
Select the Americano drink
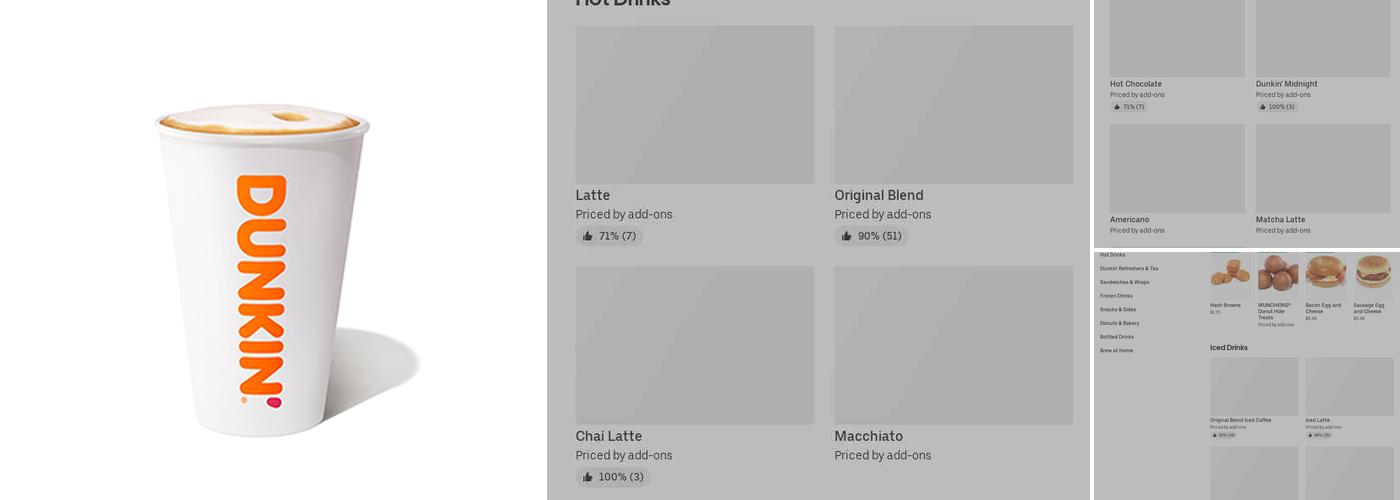[1177, 168]
